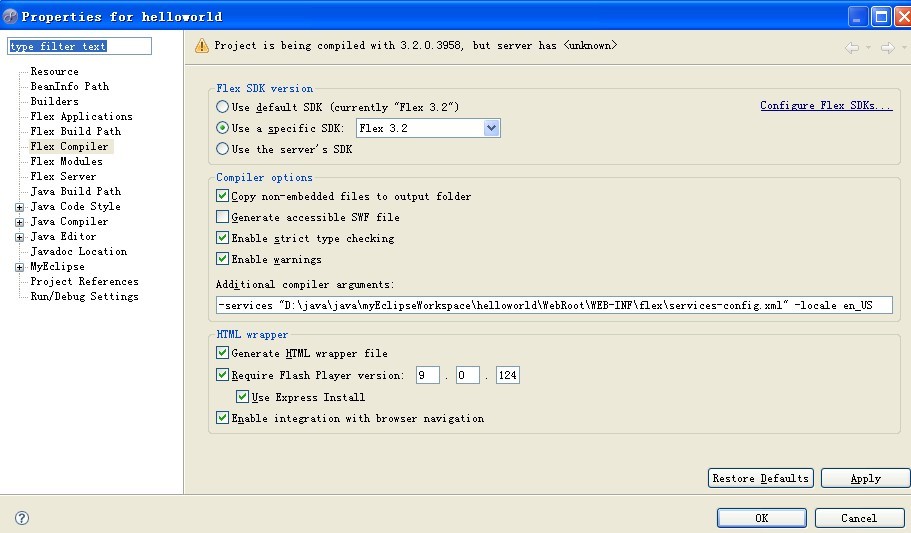Open the back history dropdown arrow

pyautogui.click(x=869, y=48)
